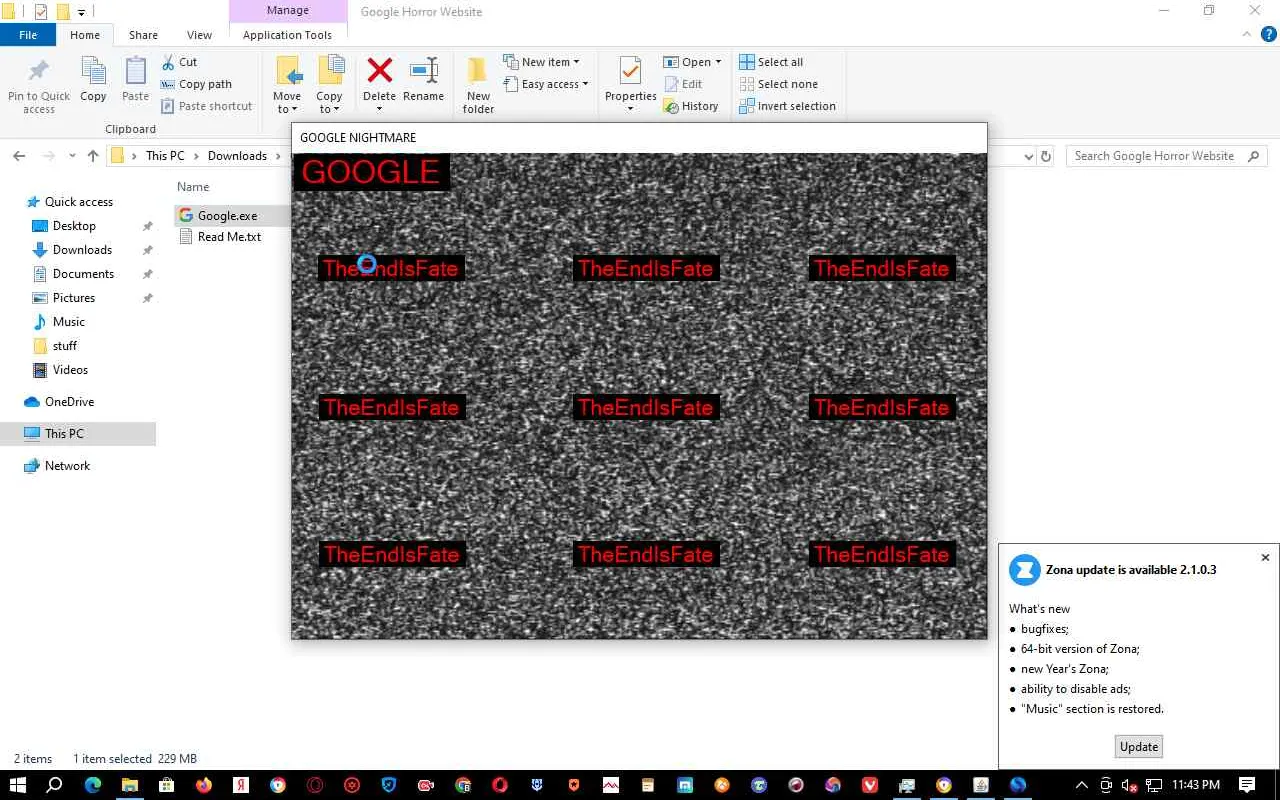This screenshot has width=1280, height=800.
Task: Open OneDrive in the navigation pane
Action: (x=69, y=402)
